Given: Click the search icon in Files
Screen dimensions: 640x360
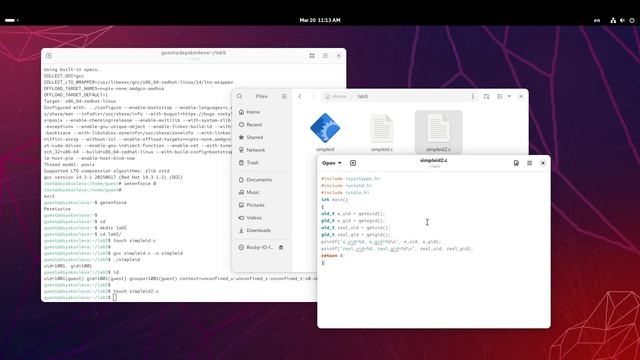Looking at the screenshot, I should click(240, 96).
